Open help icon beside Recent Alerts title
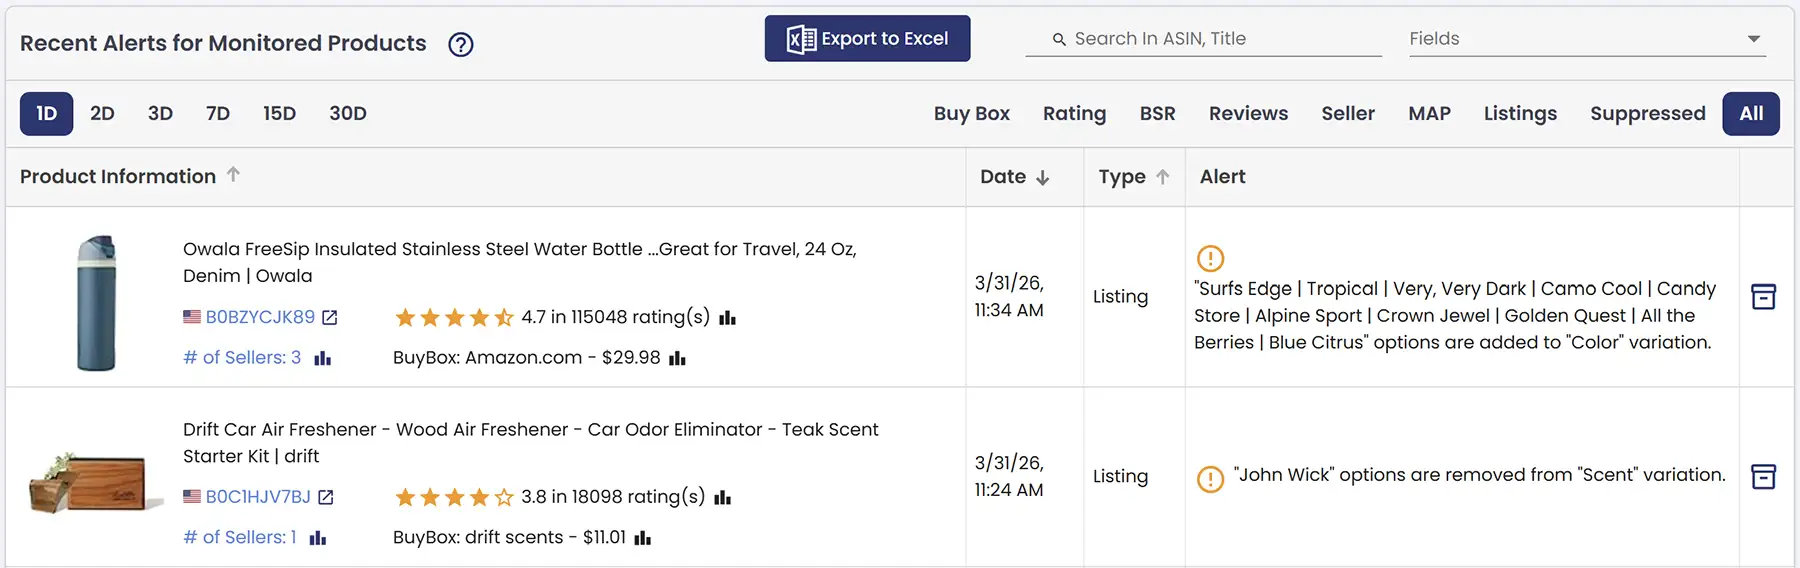The image size is (1800, 568). click(x=460, y=44)
